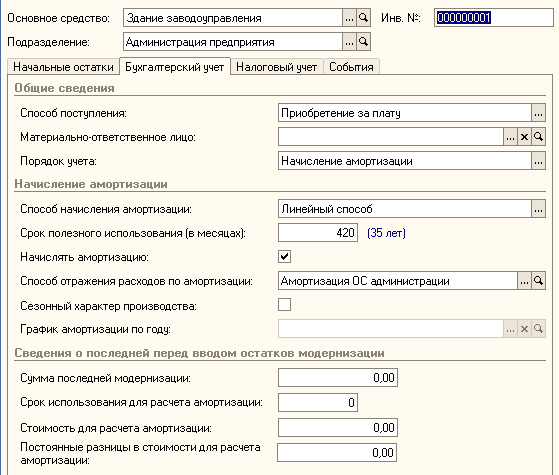Enable Сезонный характер производства checkbox
Viewport: 559px width, 475px height.
(x=284, y=305)
